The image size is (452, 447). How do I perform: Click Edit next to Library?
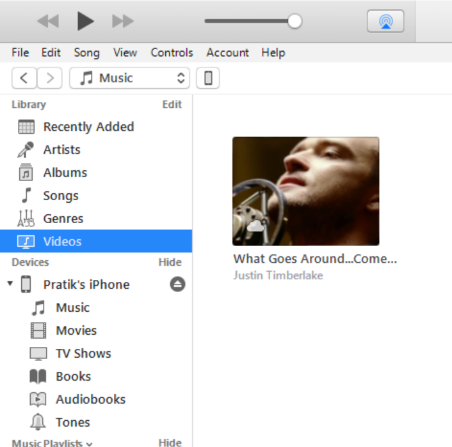[x=172, y=104]
